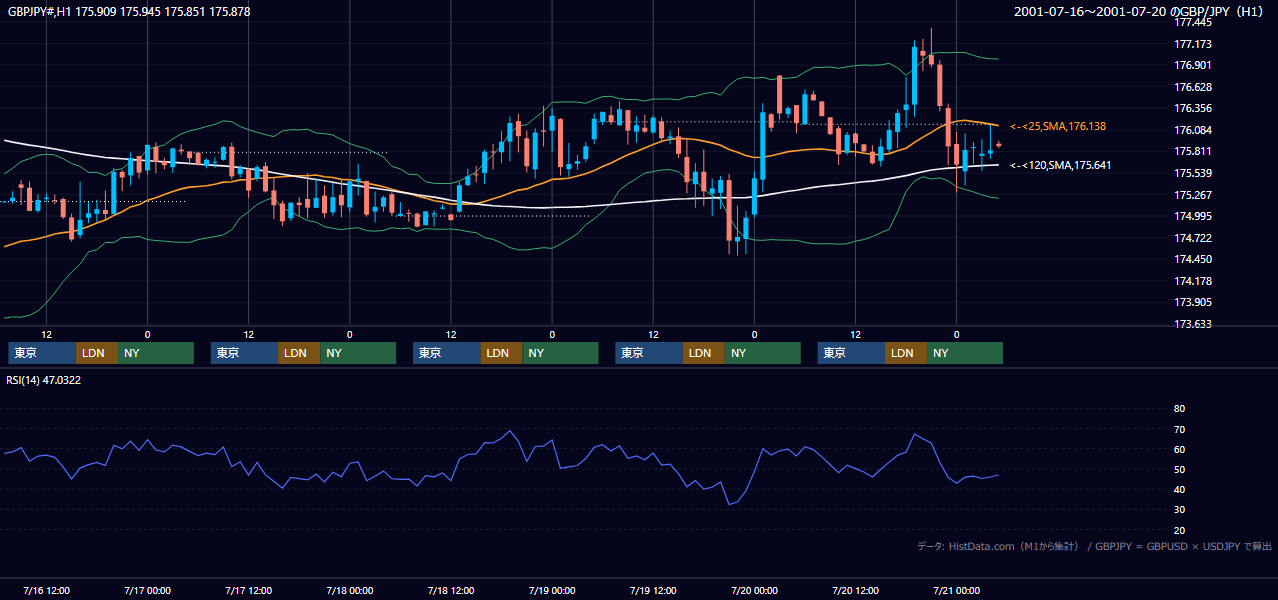Screen dimensions: 1278x600
Task: Click RSI scale level 40
Action: click(x=1179, y=489)
